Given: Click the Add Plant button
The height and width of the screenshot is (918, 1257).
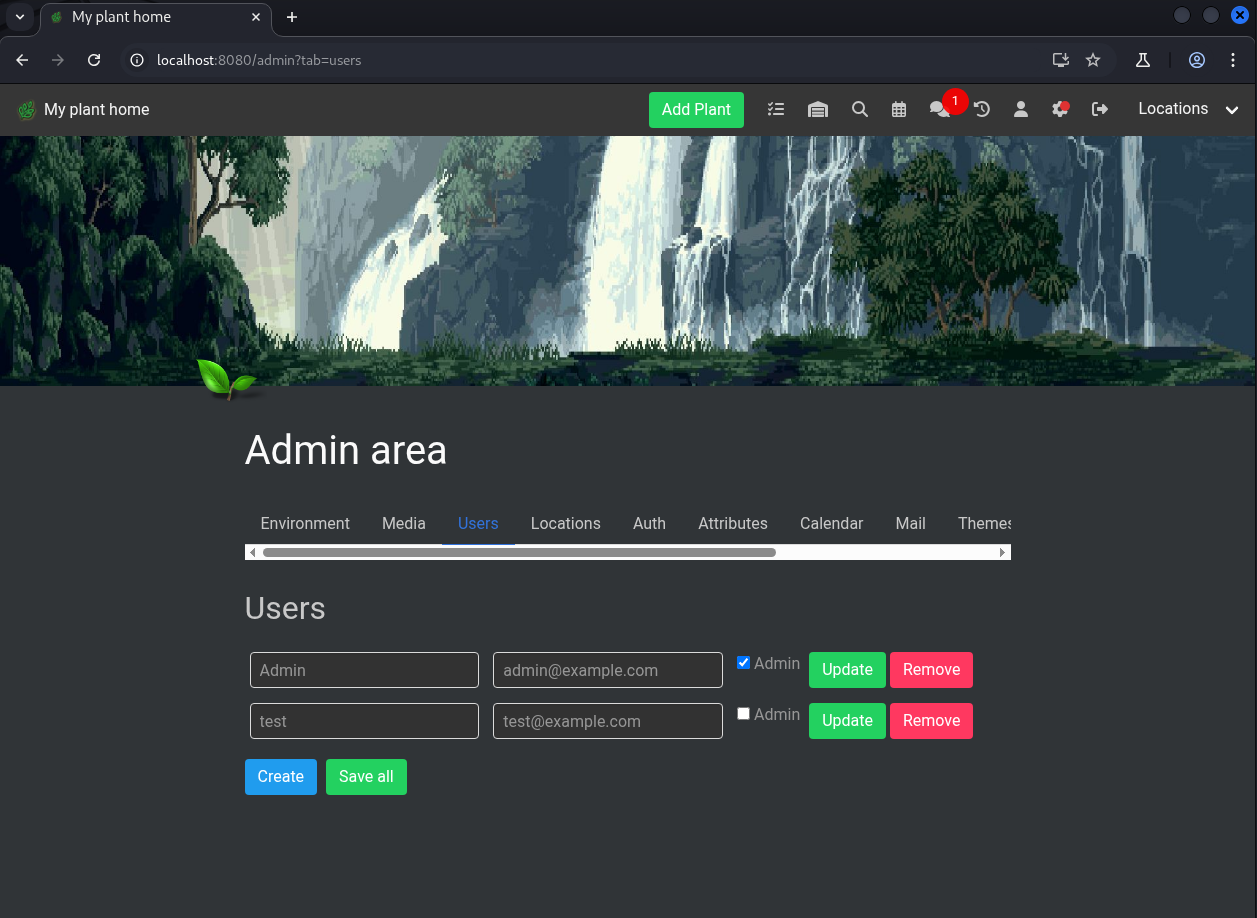Looking at the screenshot, I should (696, 110).
